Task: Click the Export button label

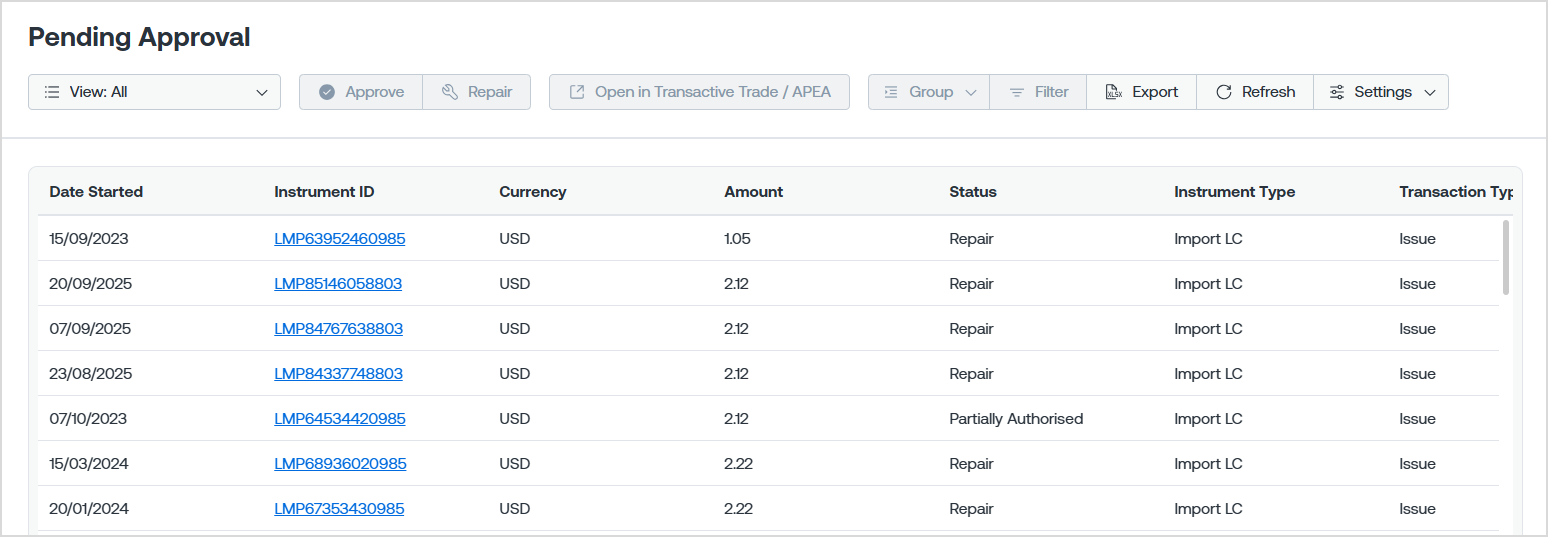Action: [1155, 92]
